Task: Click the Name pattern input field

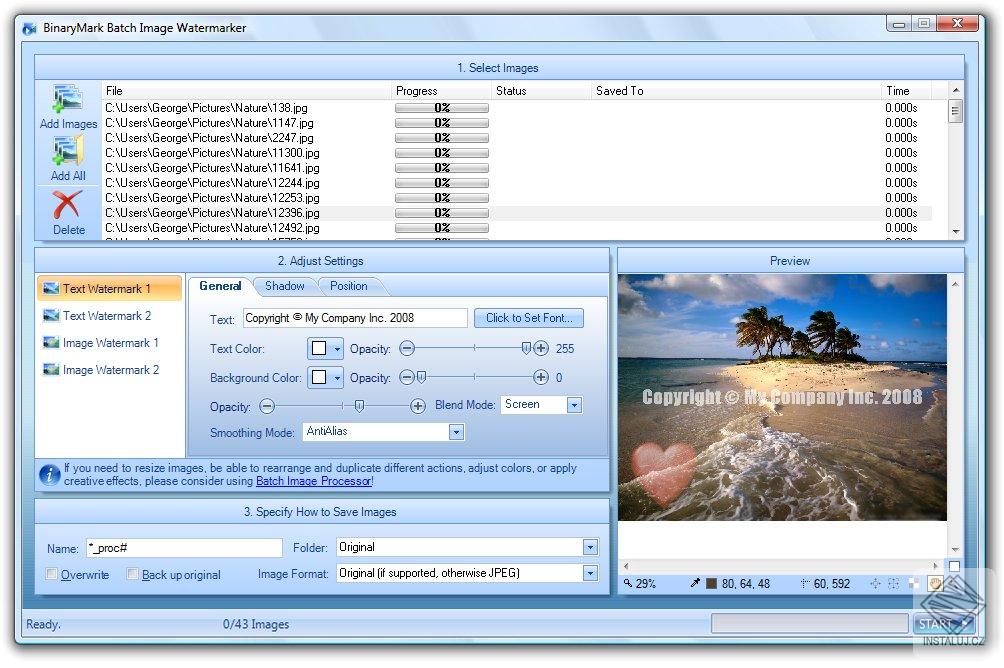Action: click(184, 548)
